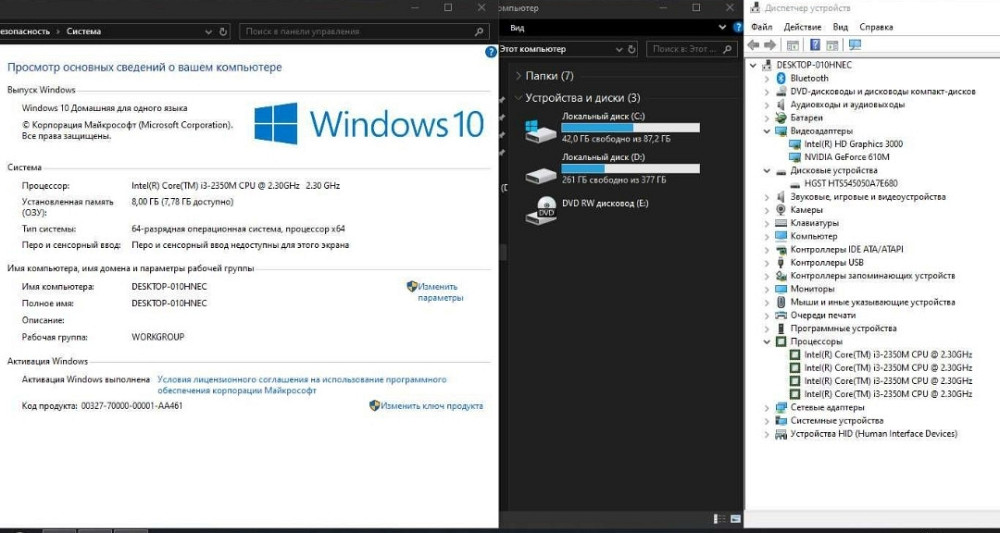Open the Вид menu in Device Manager
The width and height of the screenshot is (1000, 533).
[x=840, y=27]
